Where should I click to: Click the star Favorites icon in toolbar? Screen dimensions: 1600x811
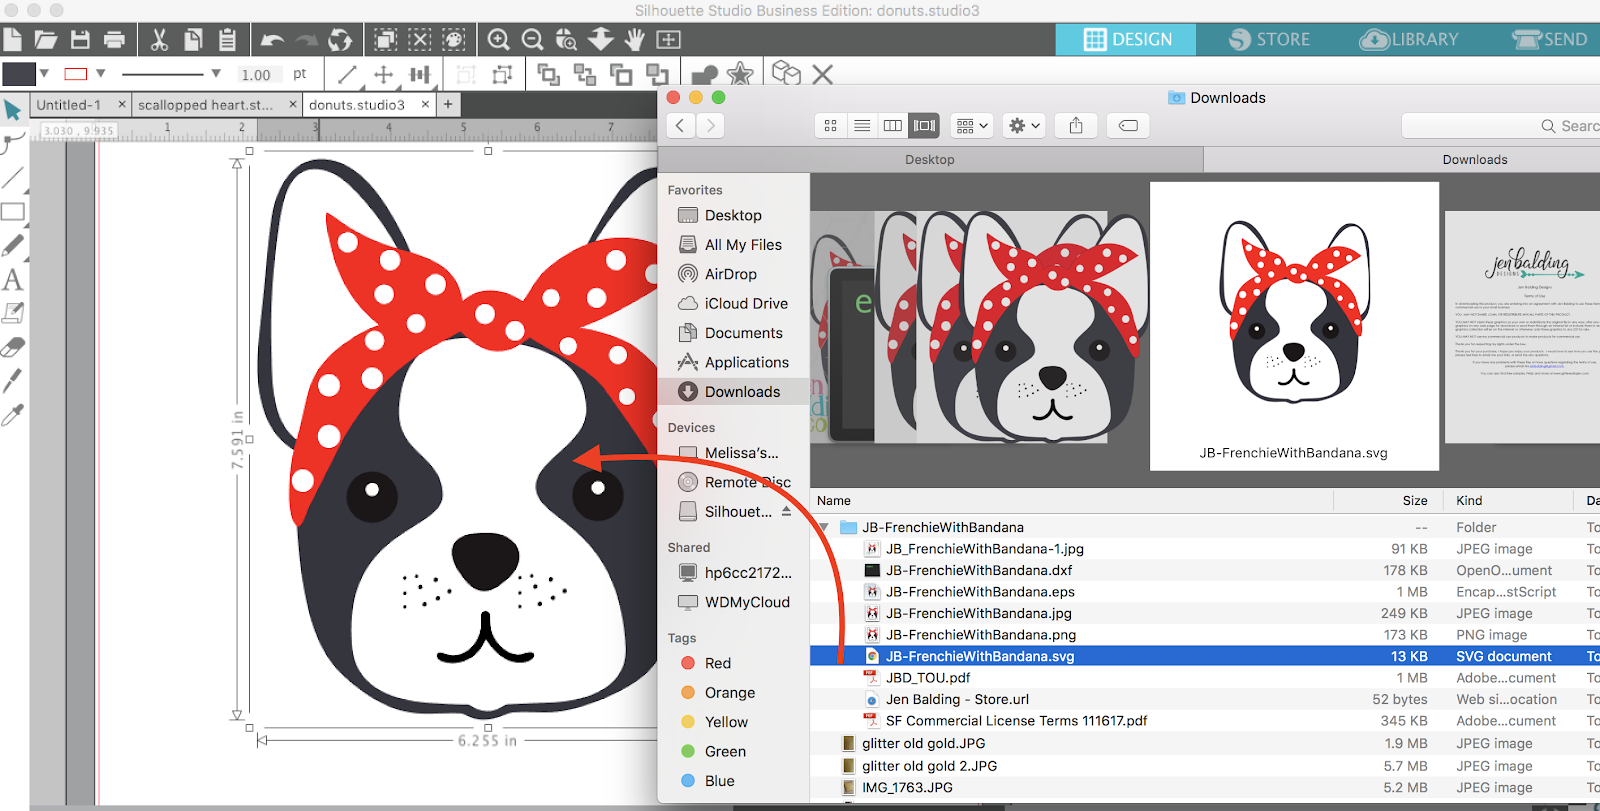pyautogui.click(x=740, y=74)
